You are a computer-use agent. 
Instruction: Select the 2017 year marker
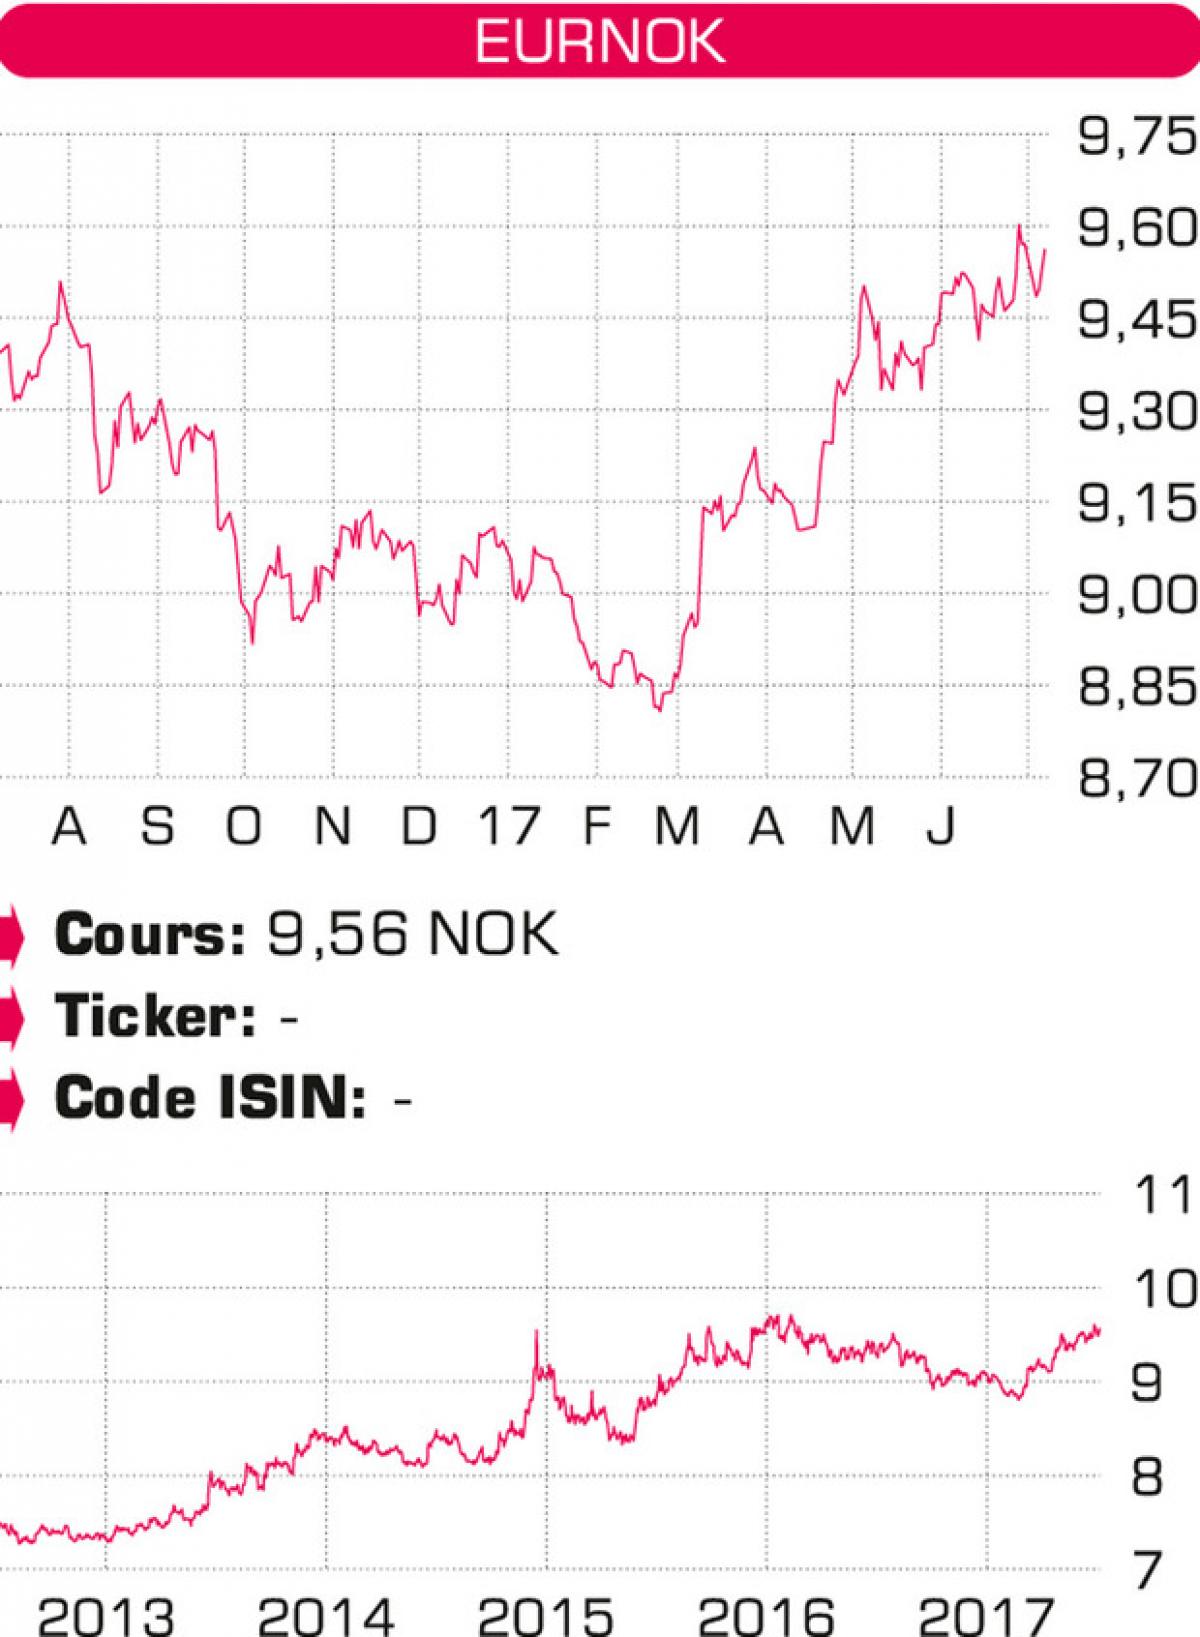coord(986,1614)
